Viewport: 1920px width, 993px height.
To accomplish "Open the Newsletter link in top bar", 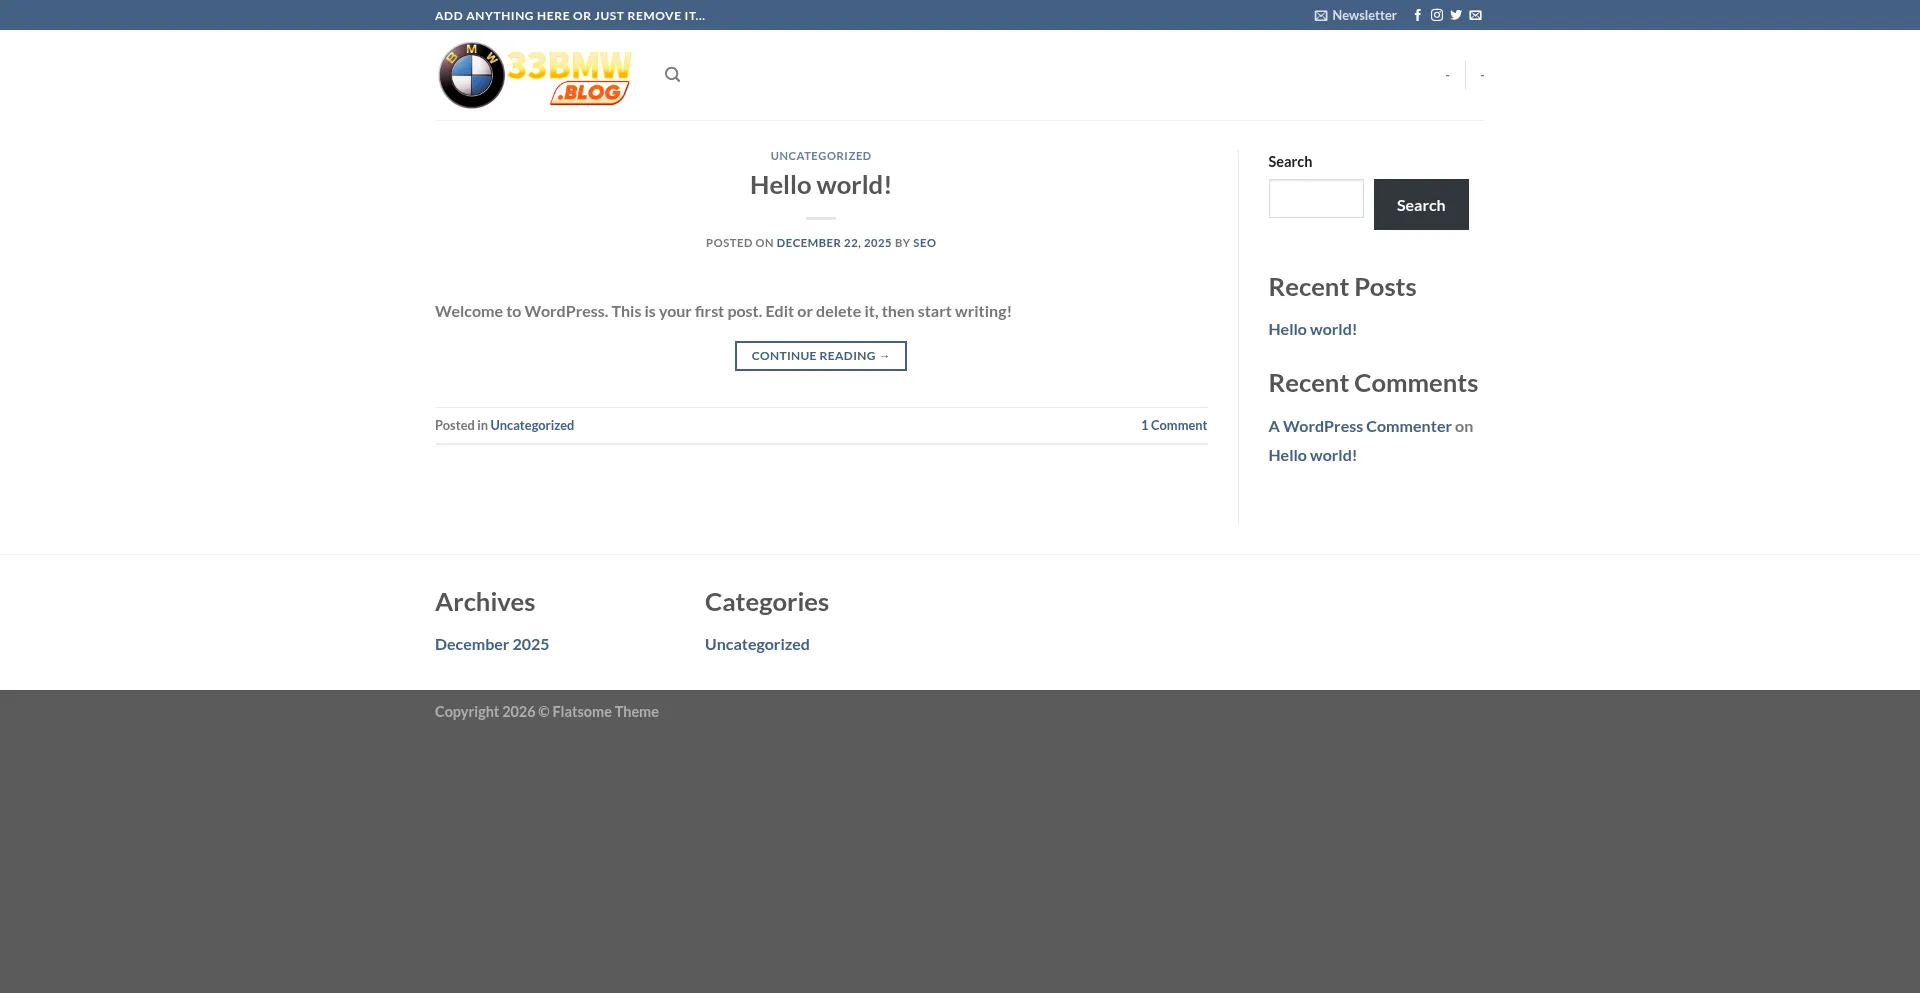I will click(1355, 15).
